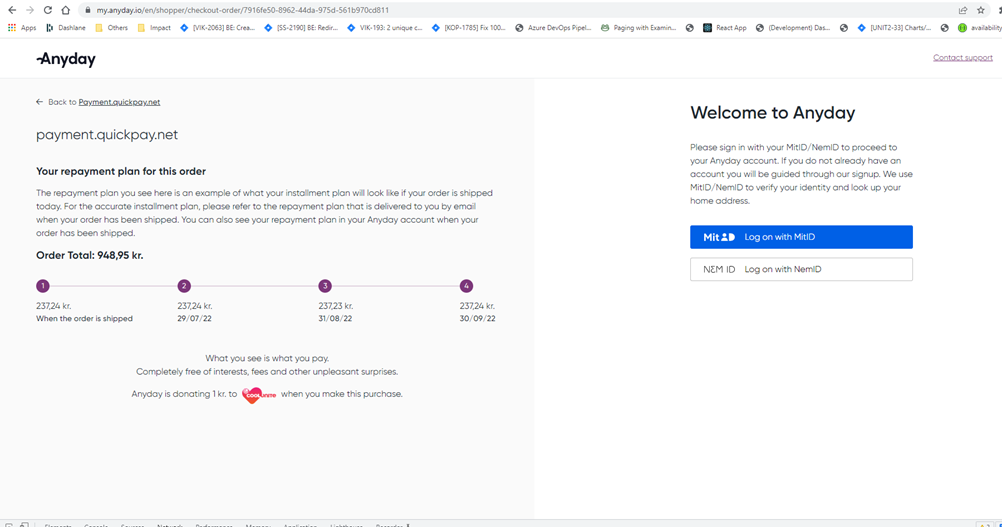Open the Contact support link
Screen dimensions: 1002x527
tap(962, 57)
